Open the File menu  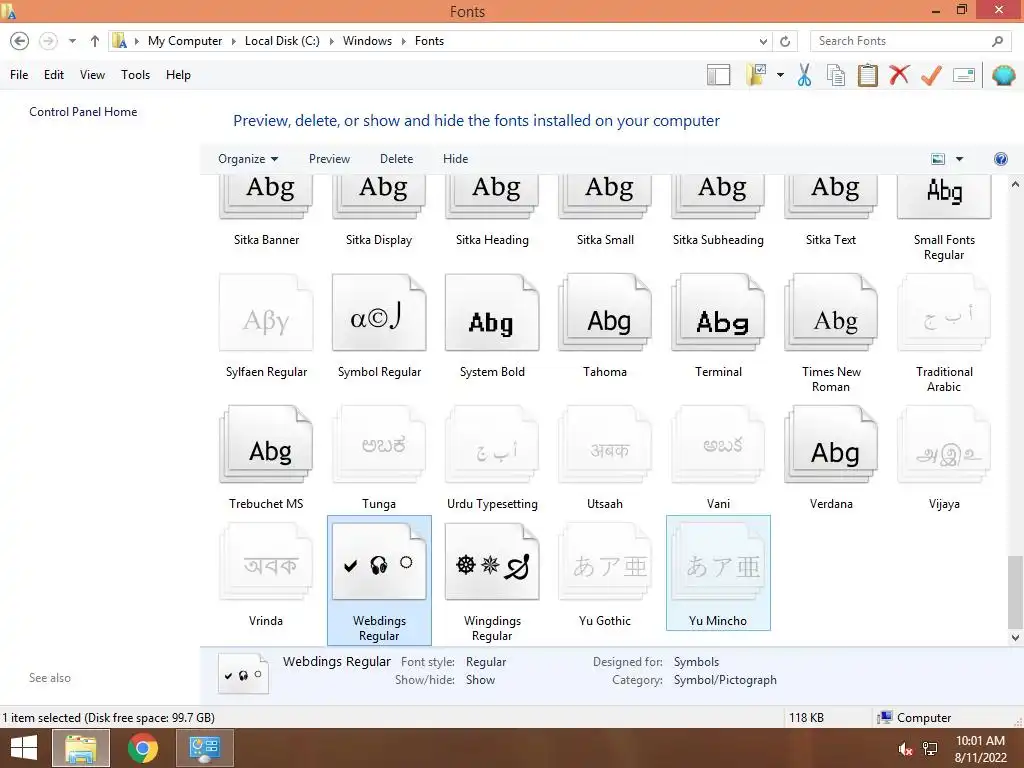(x=19, y=74)
